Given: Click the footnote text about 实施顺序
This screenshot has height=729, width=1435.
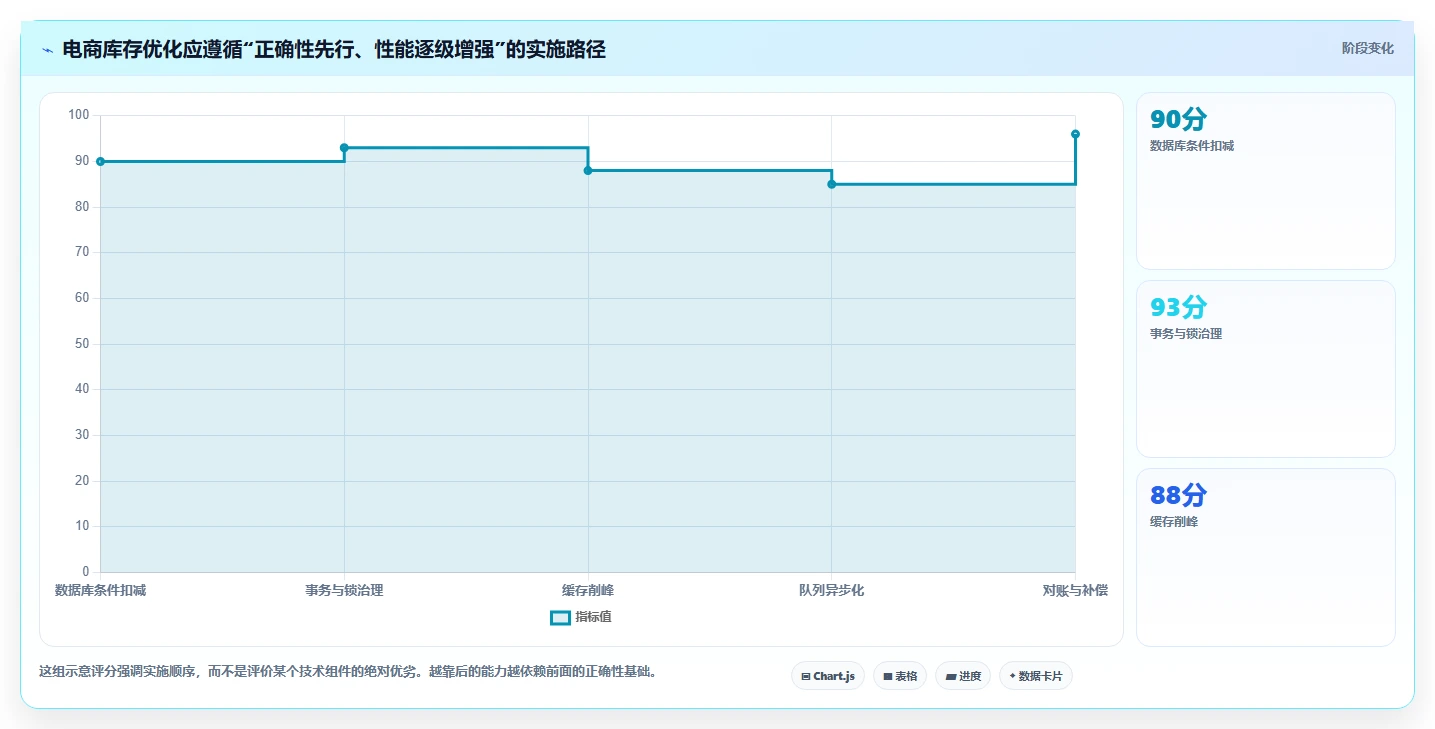Looking at the screenshot, I should click(x=350, y=672).
